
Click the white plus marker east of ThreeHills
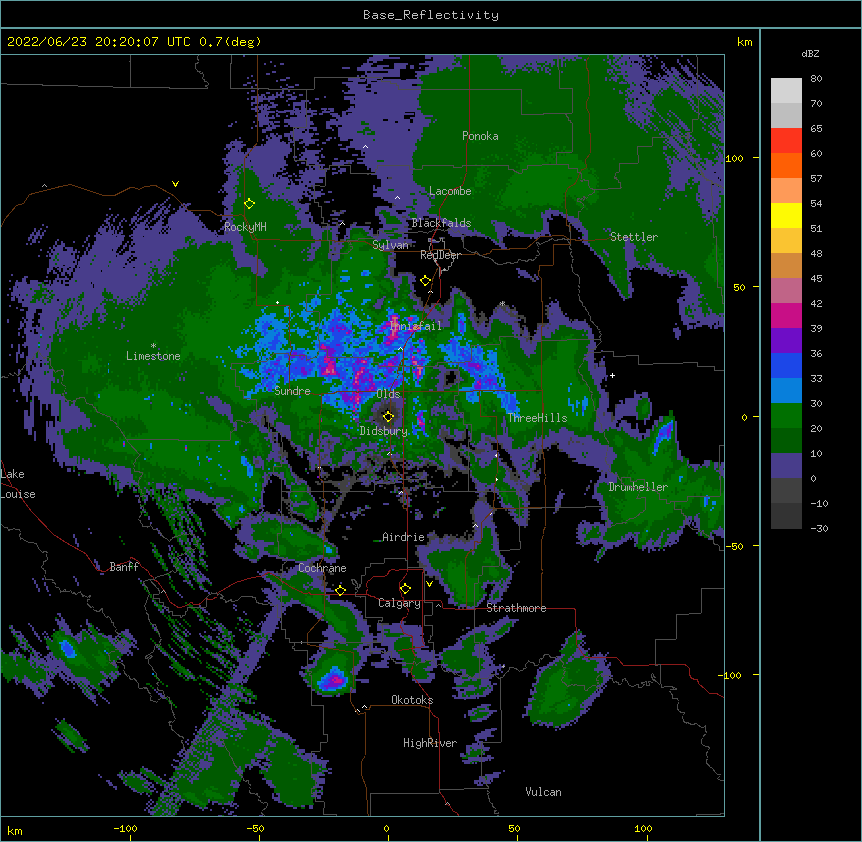click(x=612, y=375)
